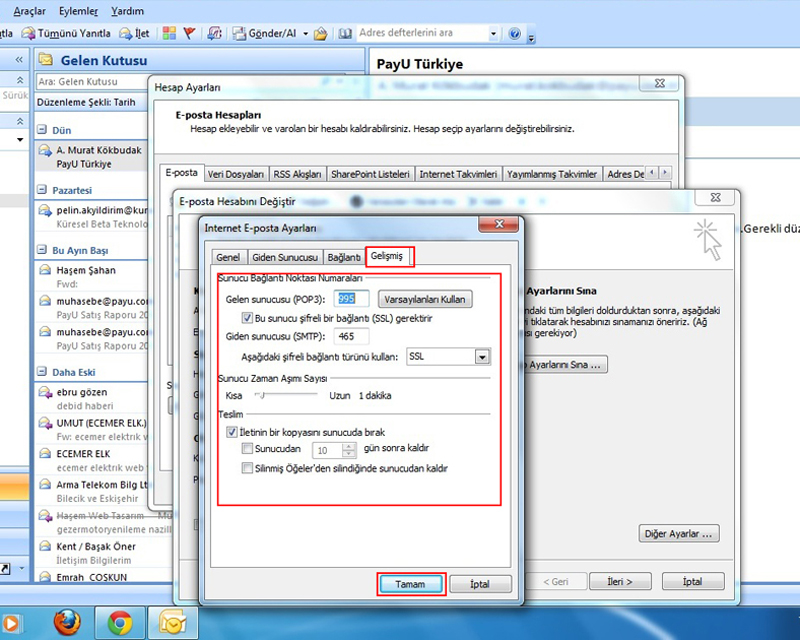This screenshot has width=800, height=640.
Task: Collapse the Dün group
Action: click(x=42, y=130)
